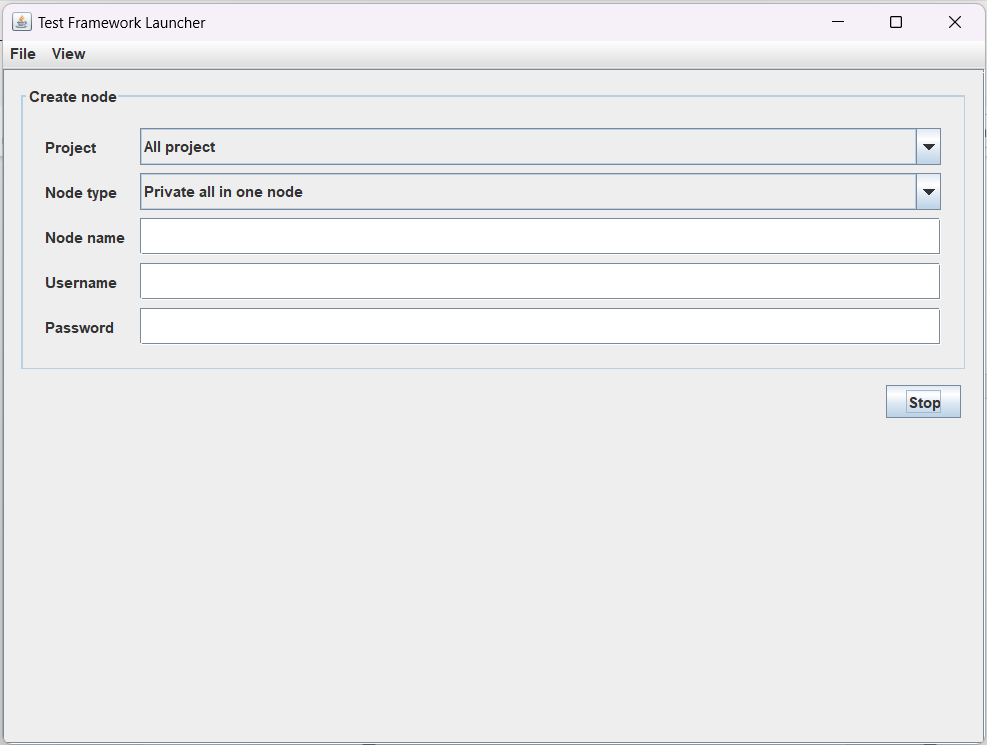Click the Project label

[x=70, y=148]
